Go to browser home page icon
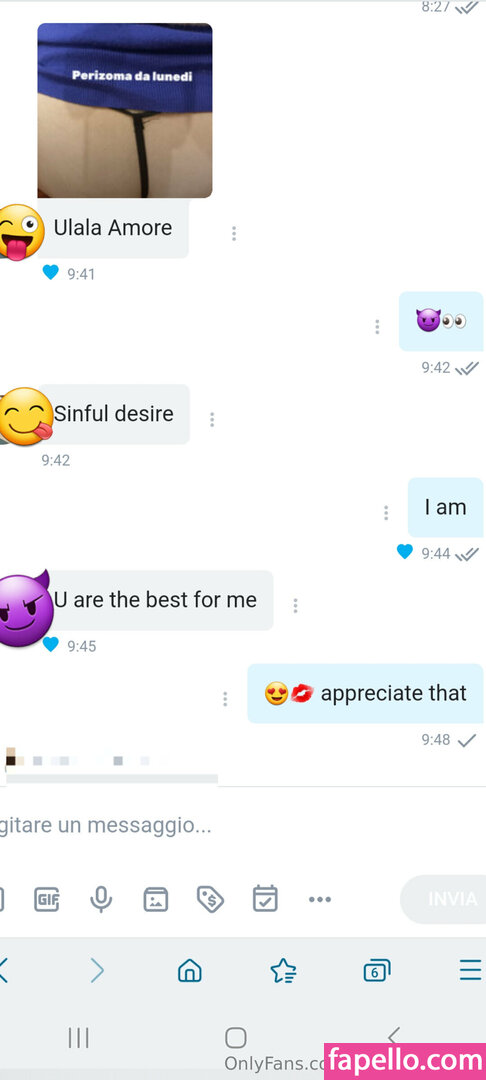Viewport: 486px width, 1080px height. pyautogui.click(x=190, y=970)
